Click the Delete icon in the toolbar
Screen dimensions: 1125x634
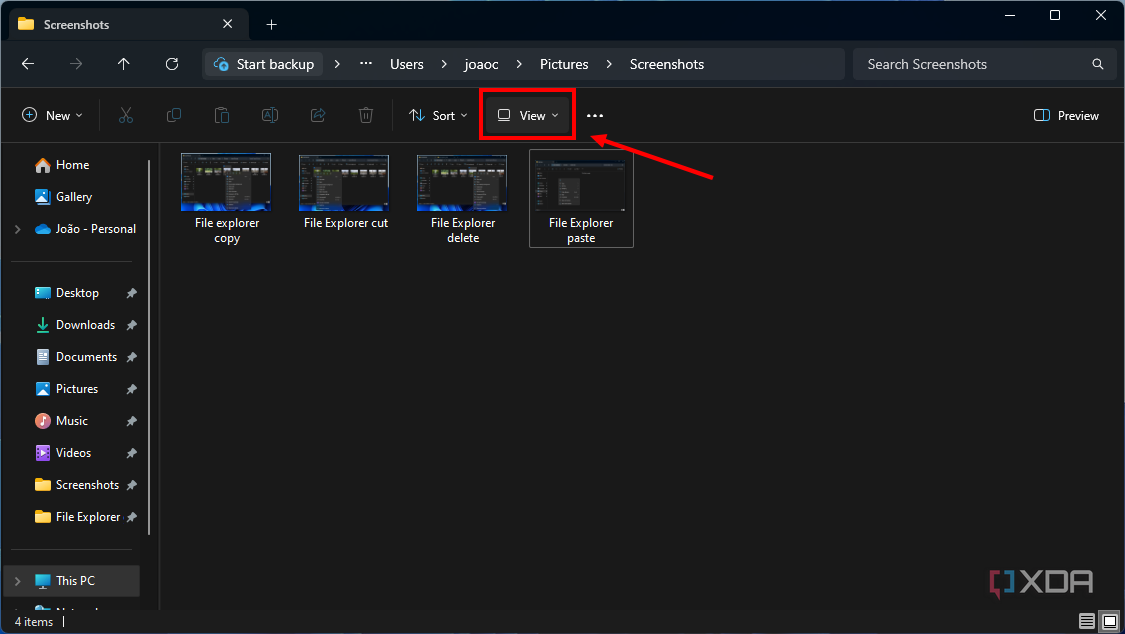365,115
